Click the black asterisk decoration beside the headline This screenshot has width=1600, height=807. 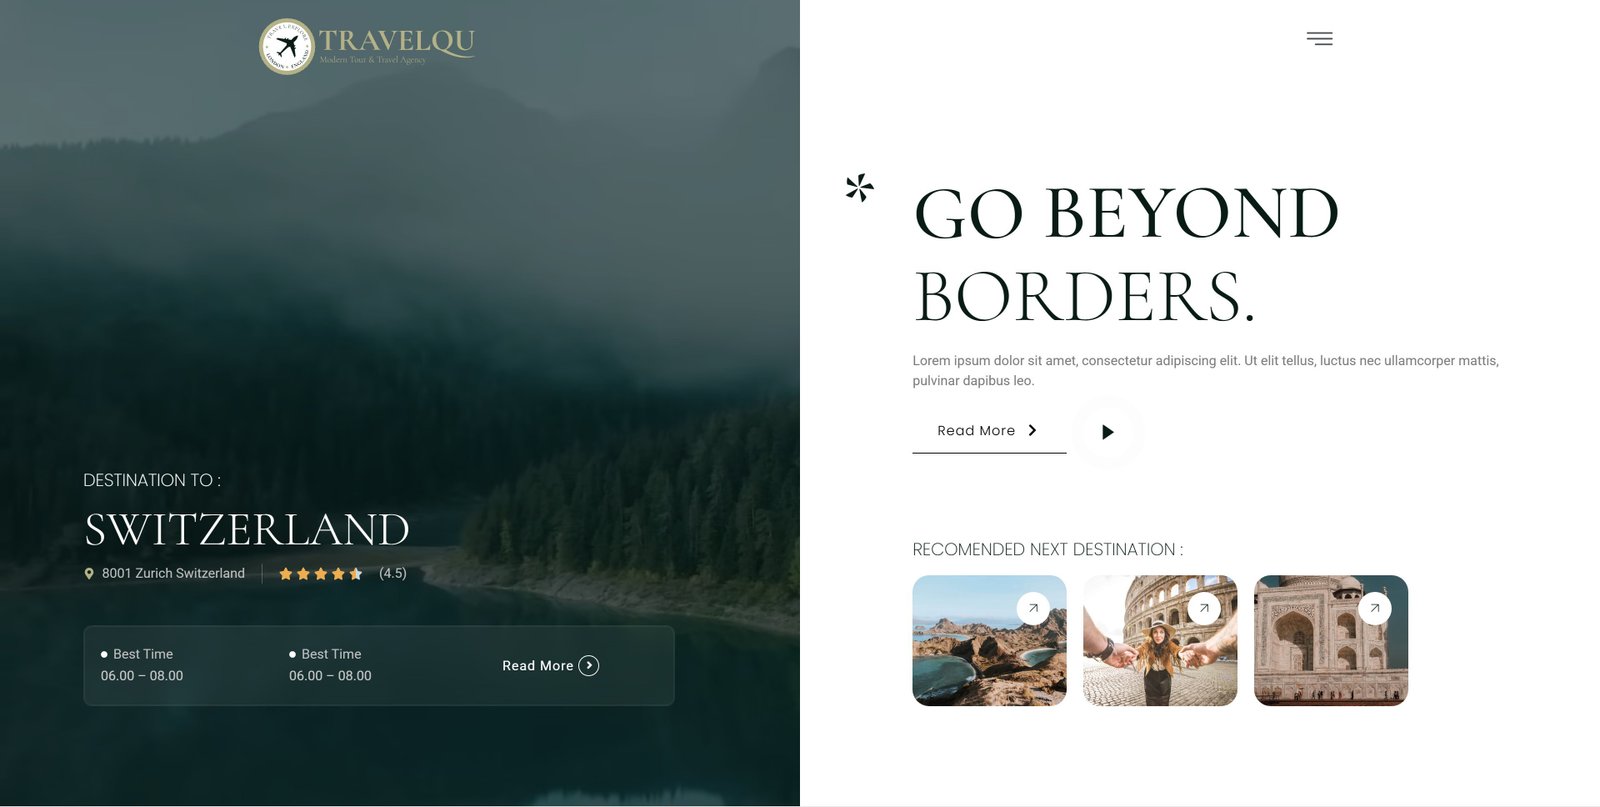[x=859, y=187]
